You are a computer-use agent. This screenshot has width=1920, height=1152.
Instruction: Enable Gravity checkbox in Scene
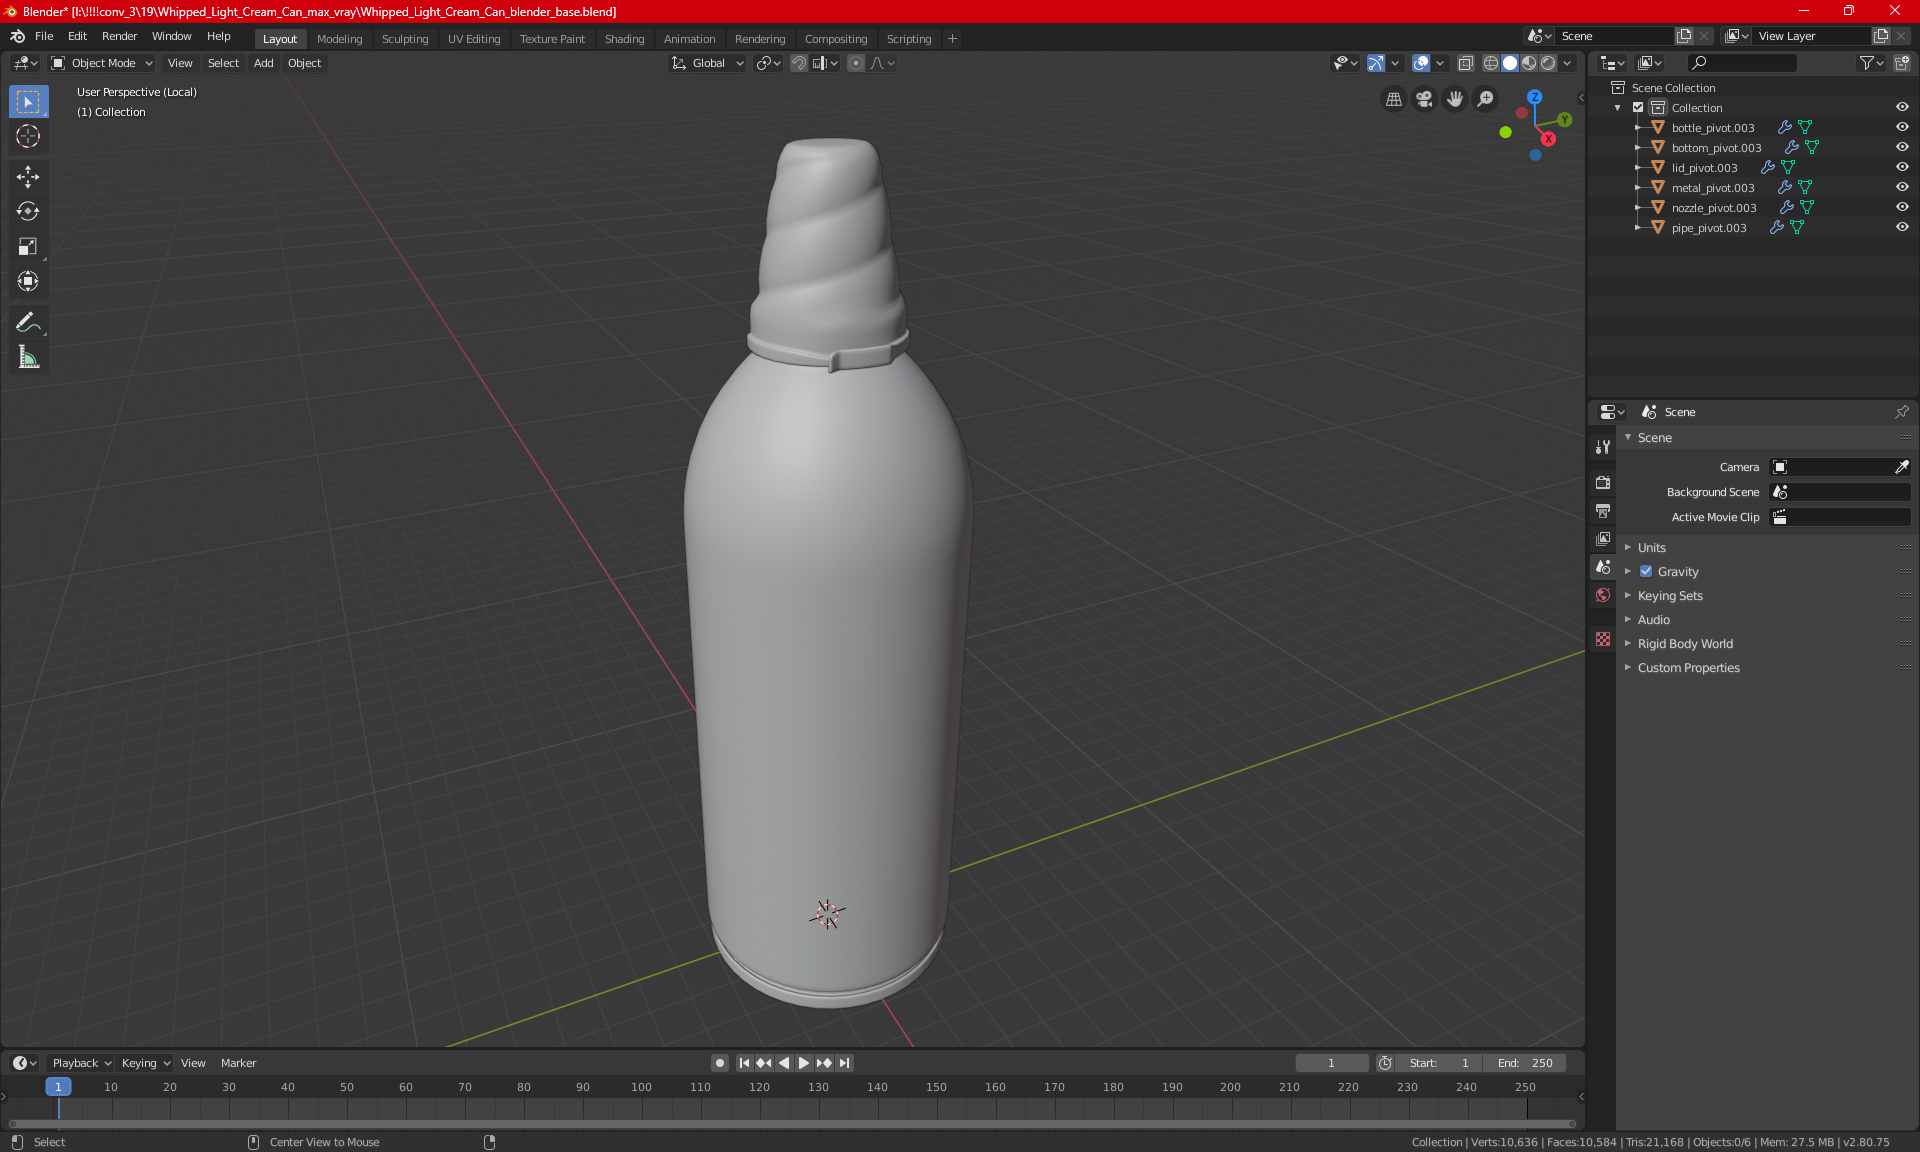click(x=1646, y=571)
